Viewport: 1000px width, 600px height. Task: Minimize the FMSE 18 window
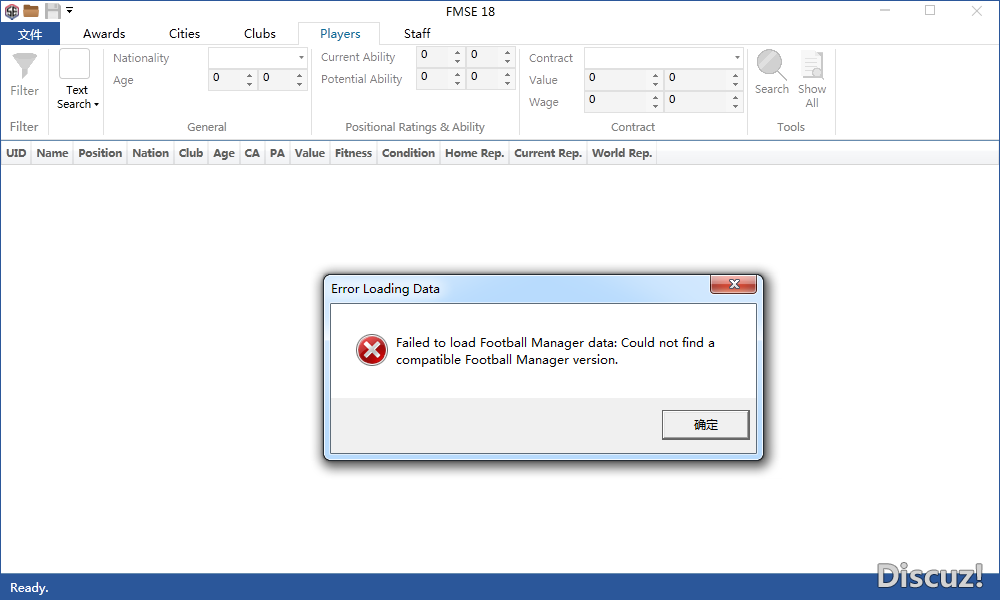tap(885, 11)
